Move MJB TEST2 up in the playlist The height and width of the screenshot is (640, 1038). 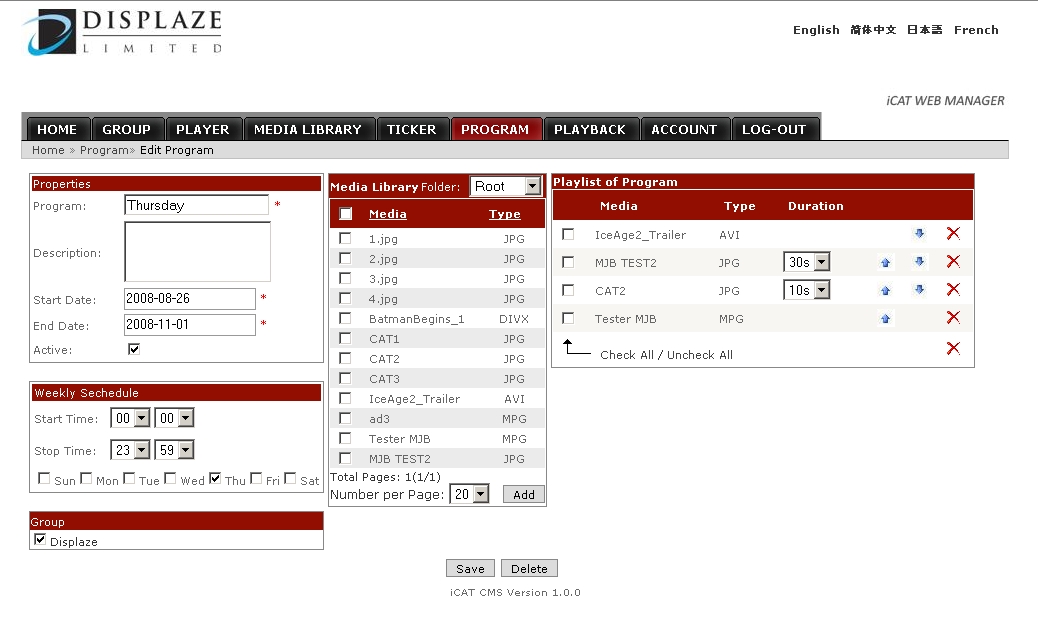pyautogui.click(x=885, y=262)
